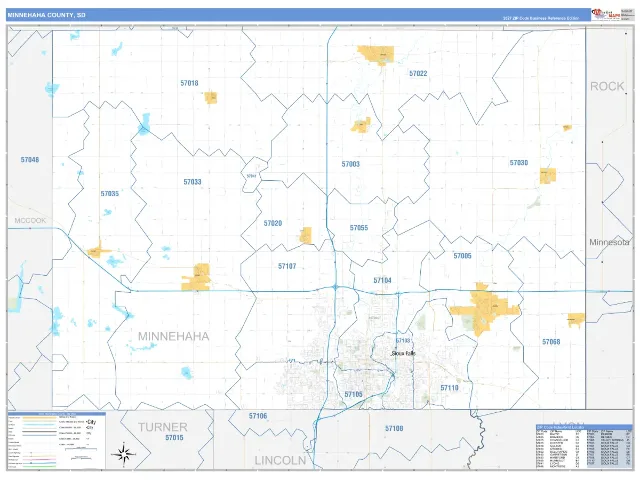Open the map legend box
The image size is (640, 480).
[x=57, y=441]
